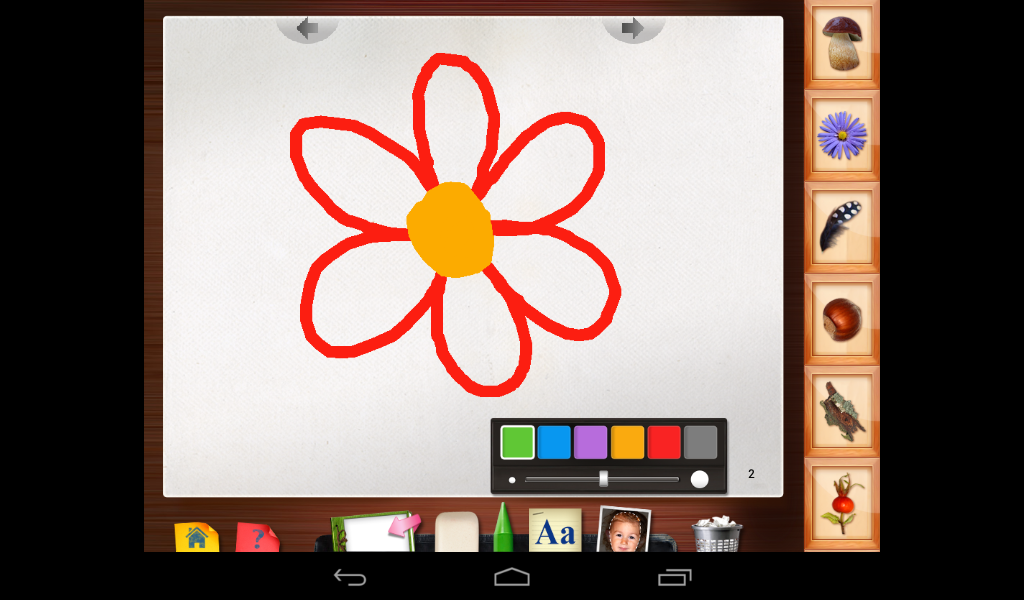1024x600 pixels.
Task: Tap the trash can to clear
Action: coord(716,534)
